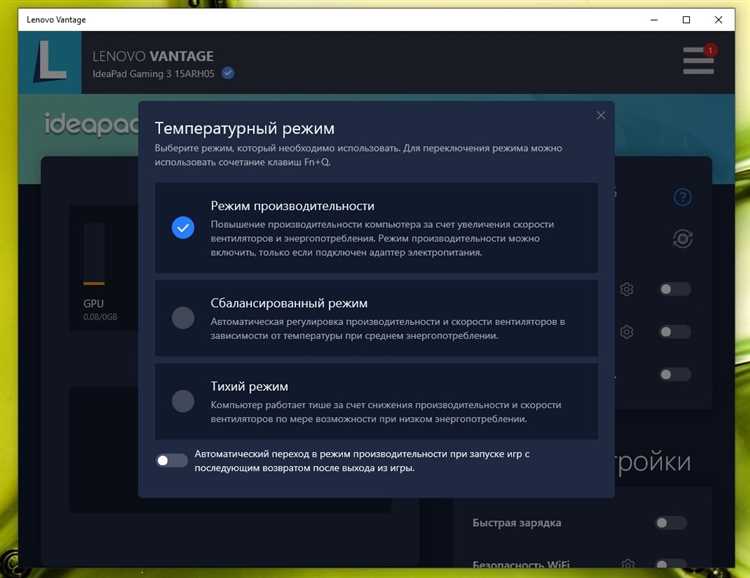
Task: Click the Температурный режим heading
Action: click(x=244, y=128)
